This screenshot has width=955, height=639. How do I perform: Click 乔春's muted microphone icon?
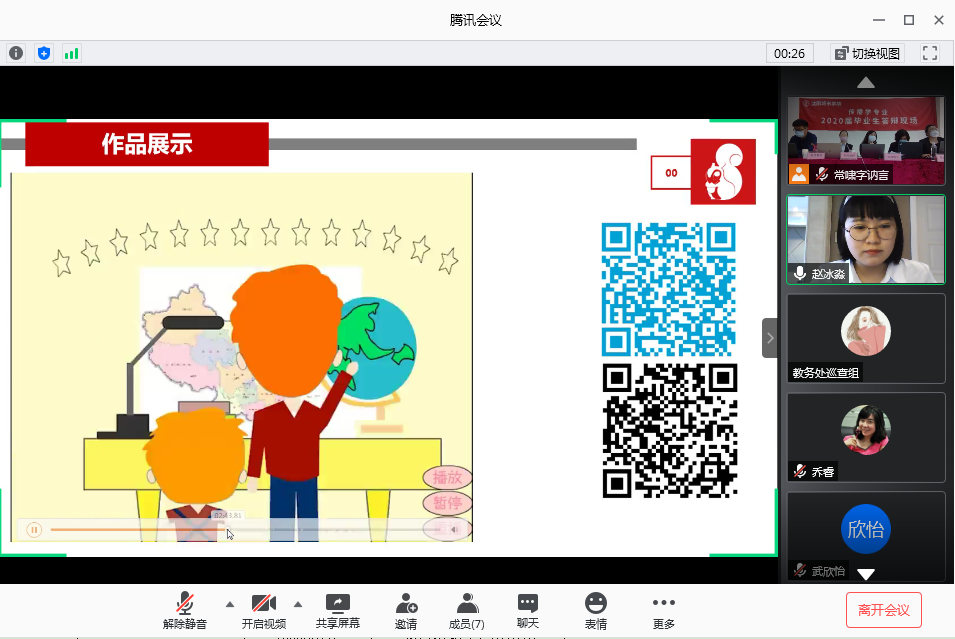(x=800, y=471)
